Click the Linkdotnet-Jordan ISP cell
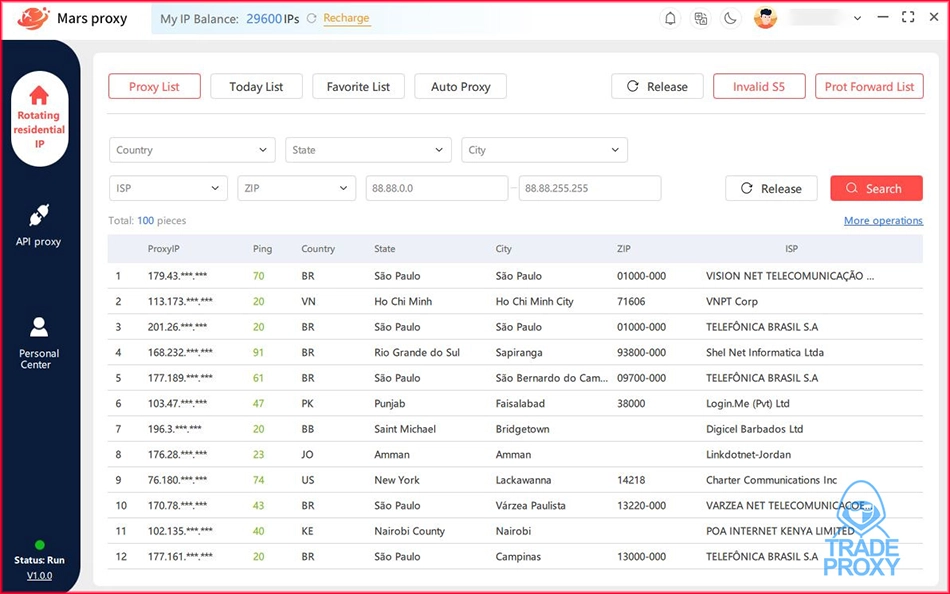950x594 pixels. [x=748, y=454]
